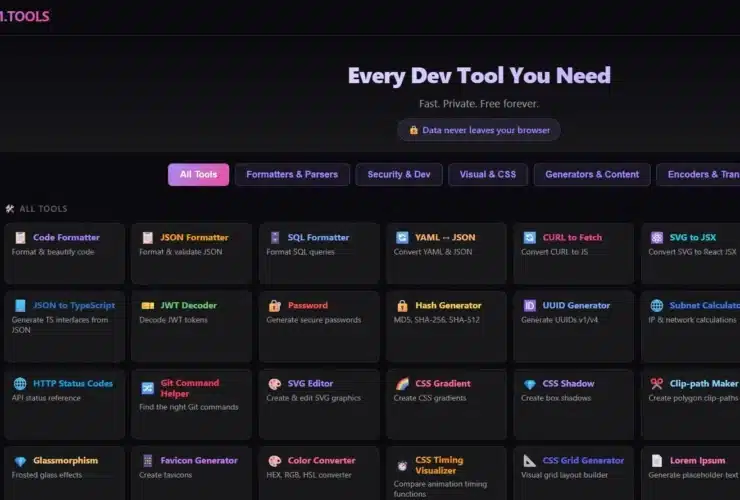740x500 pixels.
Task: Open the SQL Formatter tool
Action: [319, 254]
